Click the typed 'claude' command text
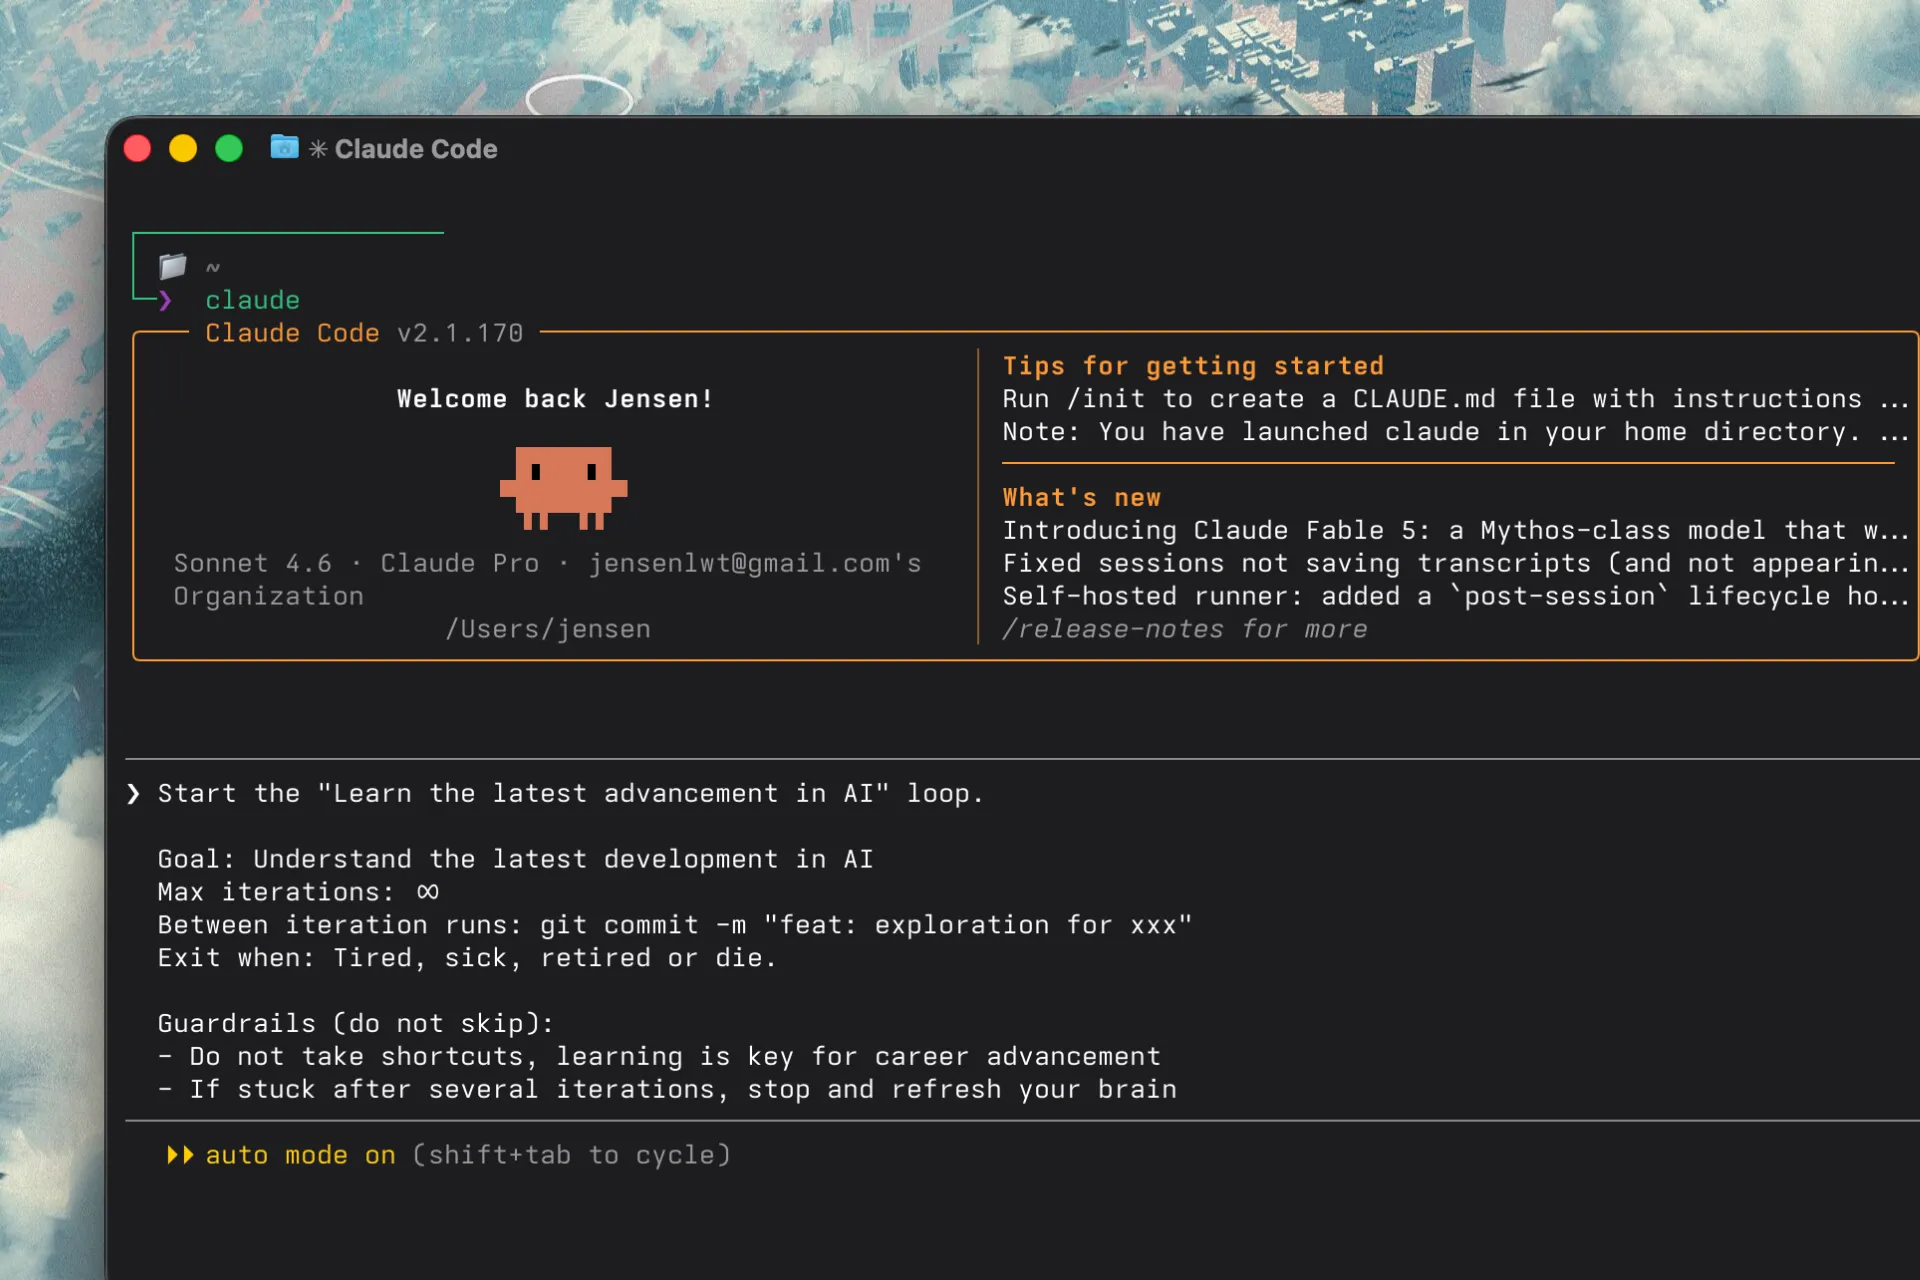This screenshot has width=1920, height=1280. click(x=252, y=300)
